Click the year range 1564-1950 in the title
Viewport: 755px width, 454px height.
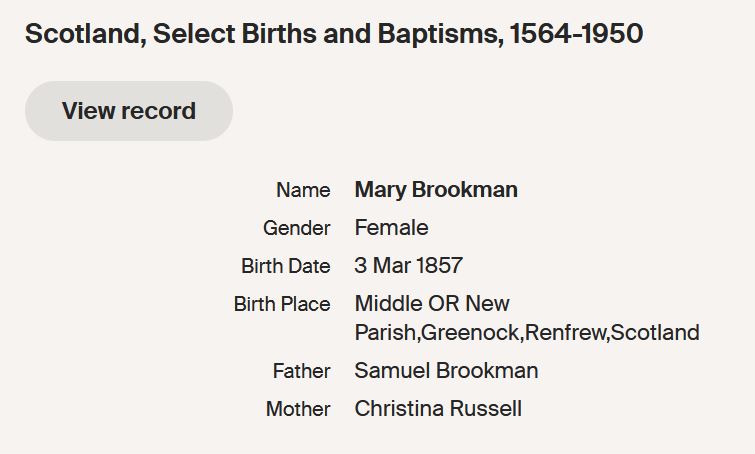(x=576, y=34)
